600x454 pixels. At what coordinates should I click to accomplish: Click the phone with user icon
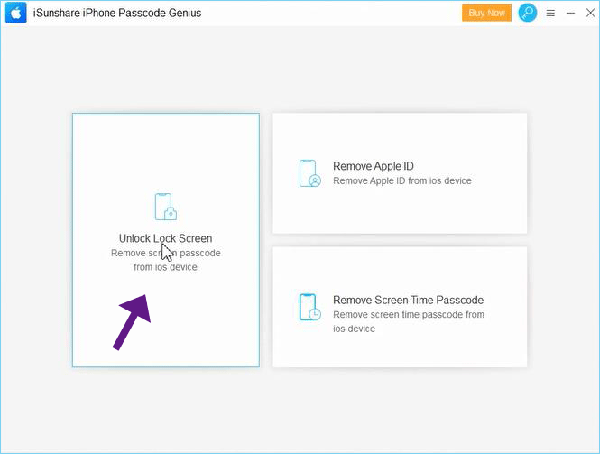point(310,173)
